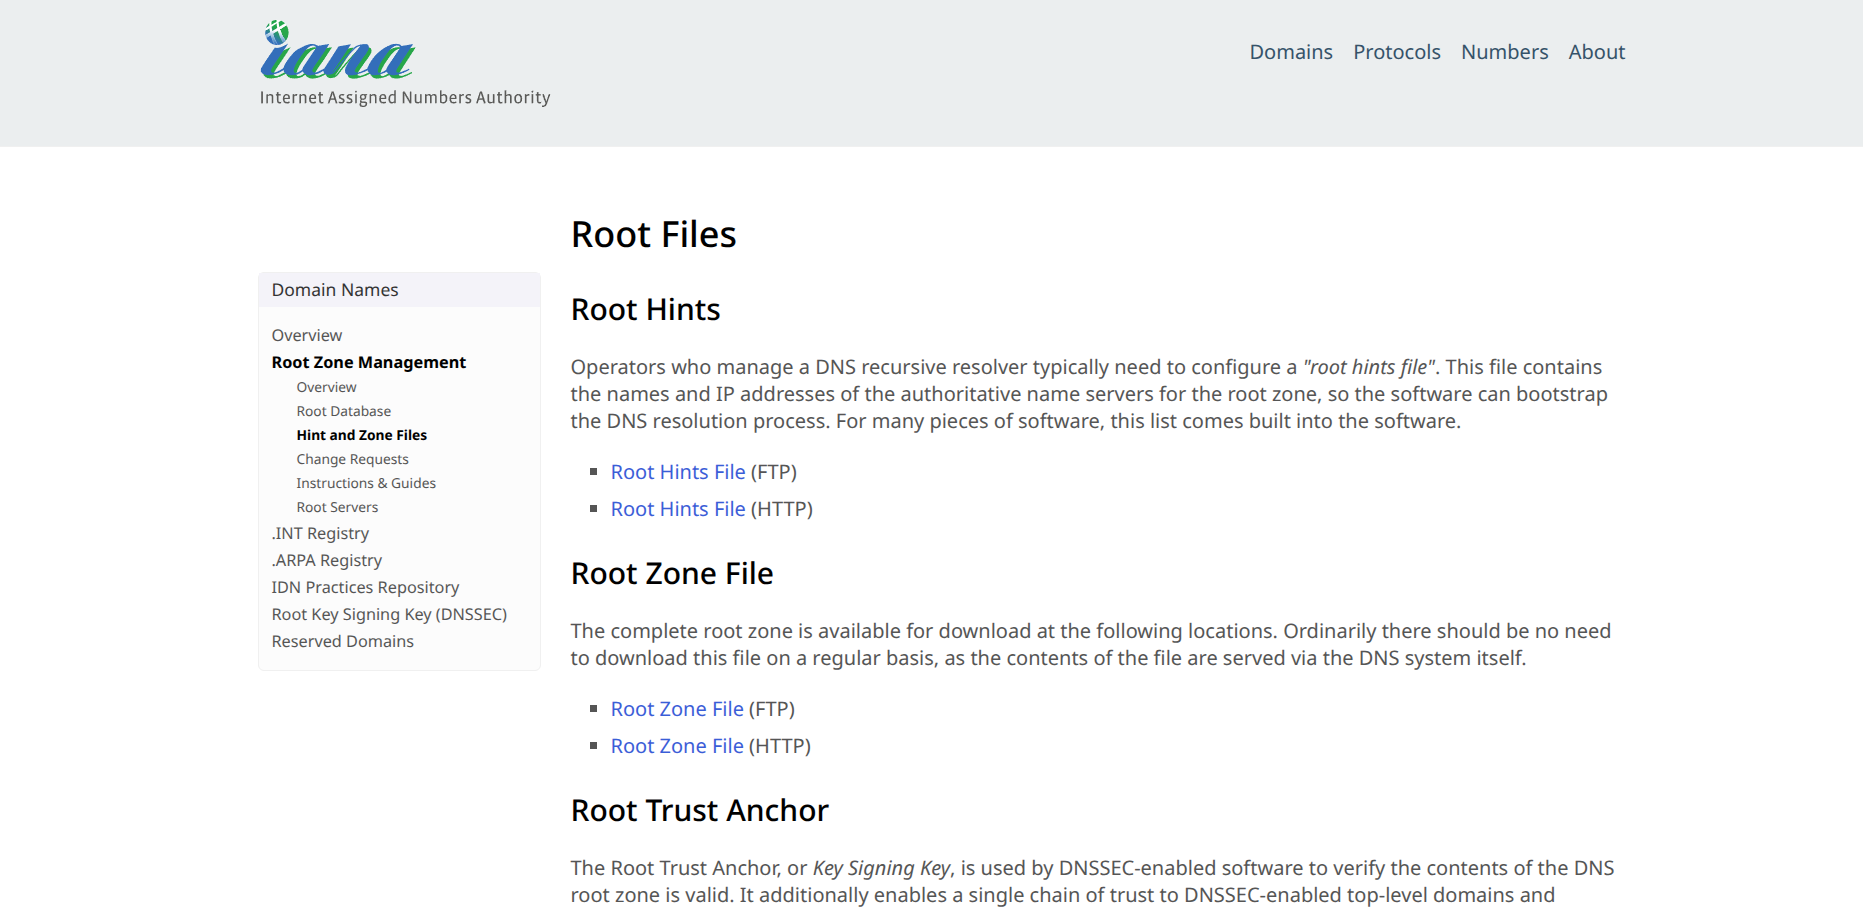
Task: Click the Domain Names sidebar header
Action: click(x=399, y=290)
